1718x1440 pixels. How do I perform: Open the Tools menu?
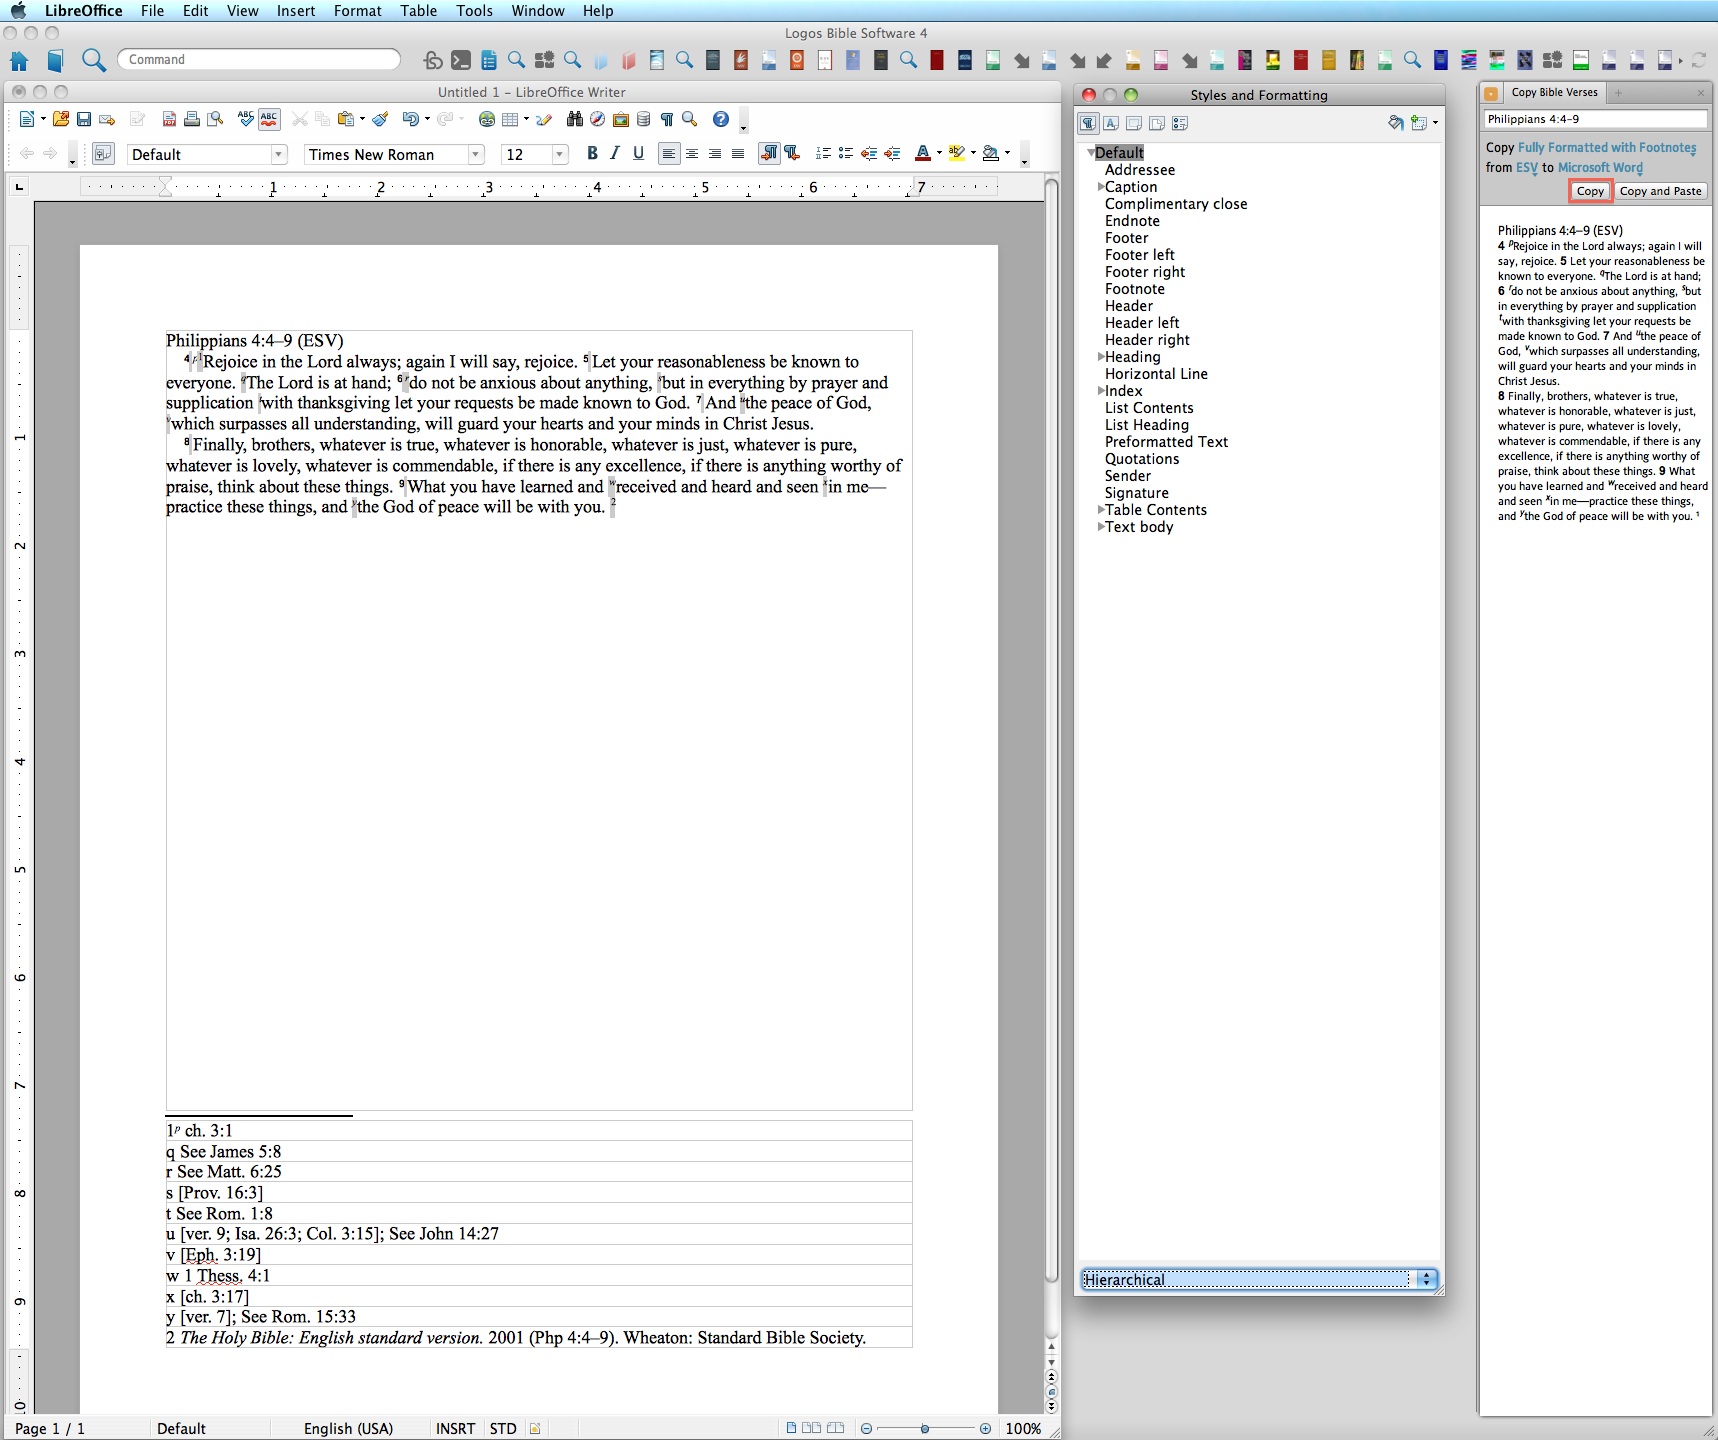click(x=475, y=11)
